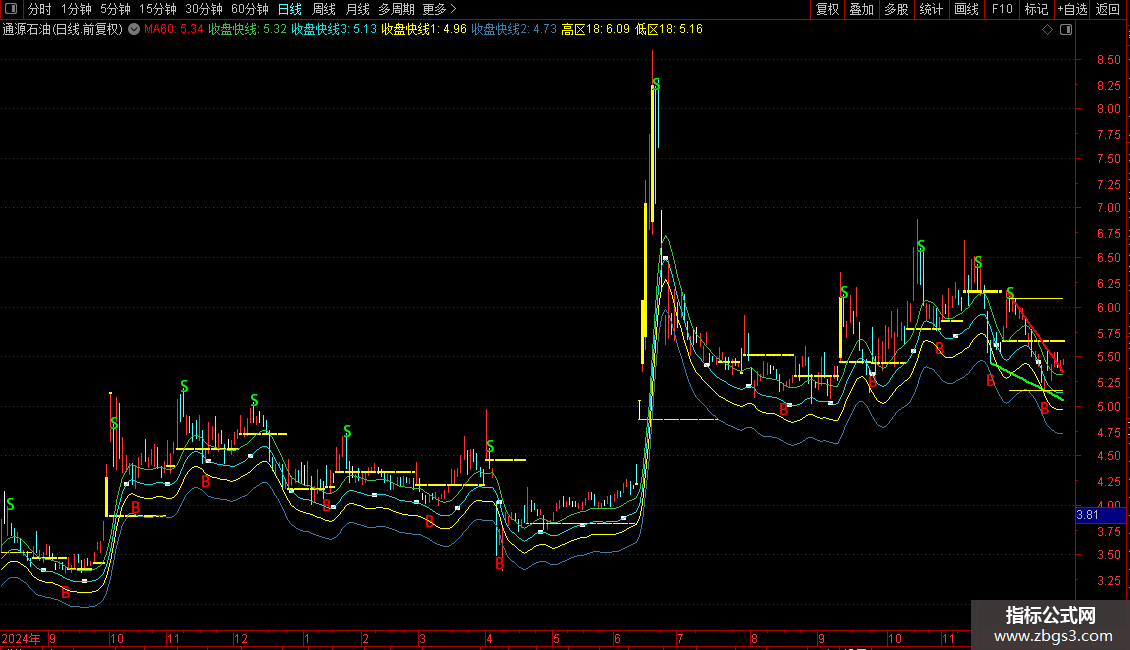
Task: Open the 复权 adjustment menu
Action: (827, 9)
